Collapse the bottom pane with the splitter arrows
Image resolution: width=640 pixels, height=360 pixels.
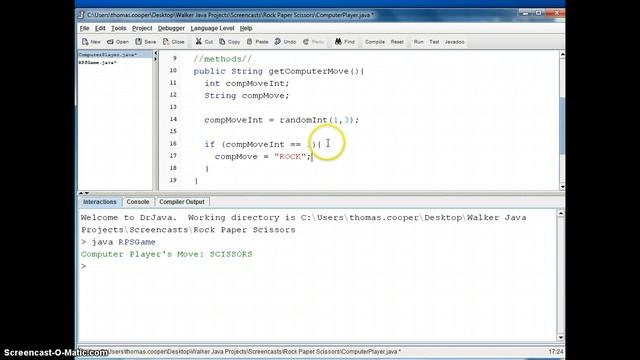(84, 193)
